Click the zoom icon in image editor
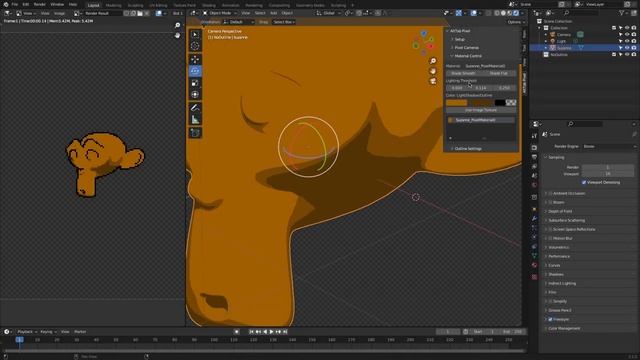The height and width of the screenshot is (360, 640). pos(178,25)
